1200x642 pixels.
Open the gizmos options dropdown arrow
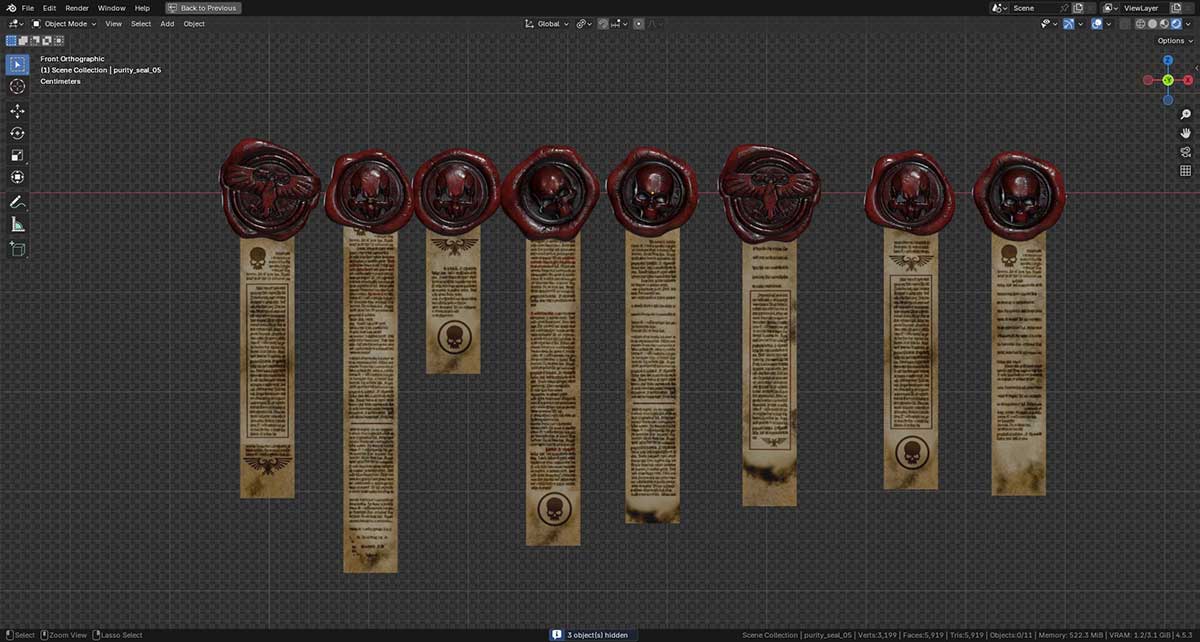click(1081, 24)
